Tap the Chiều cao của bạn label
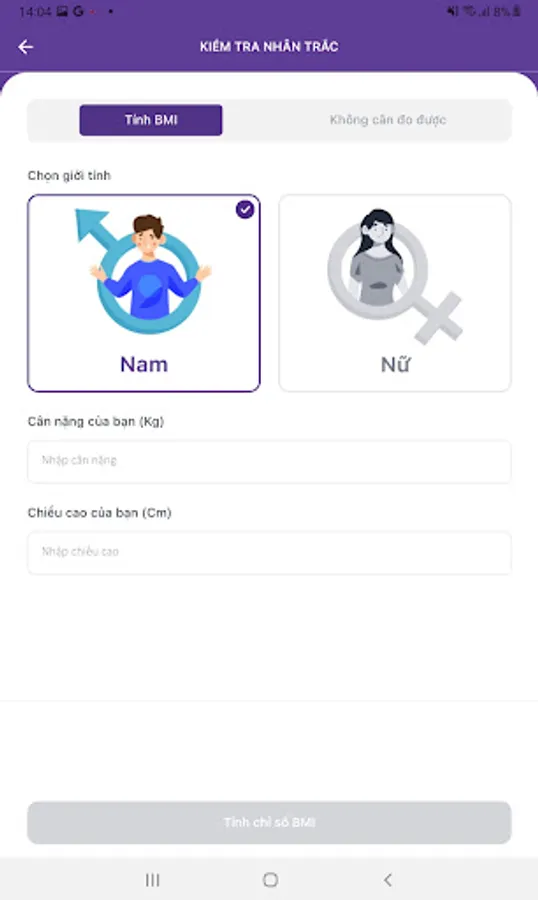538x900 pixels. coord(99,513)
